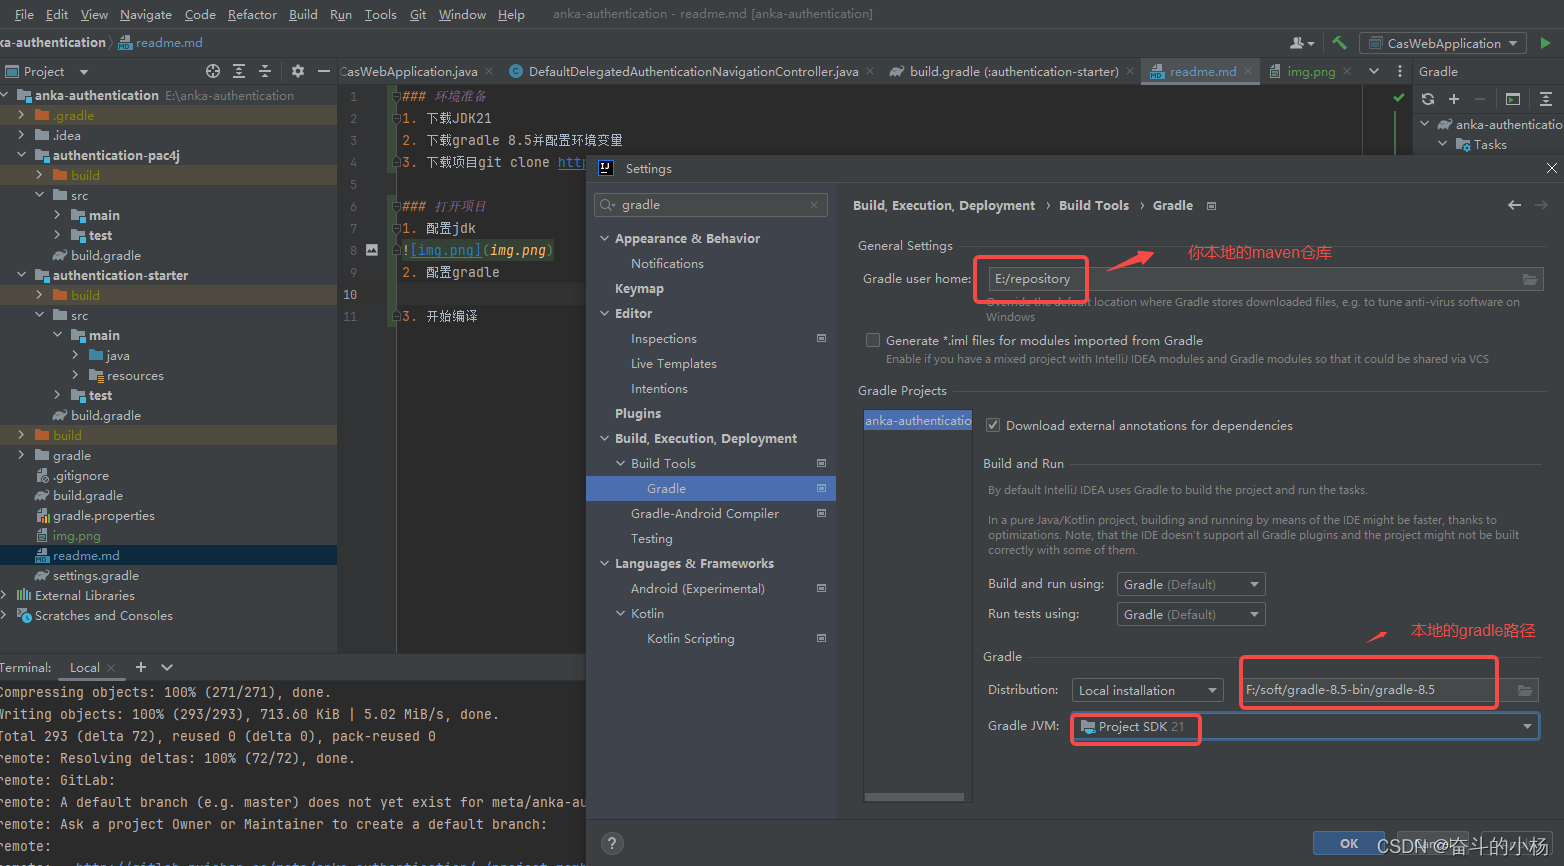Image resolution: width=1564 pixels, height=866 pixels.
Task: Open the Git menu
Action: (x=418, y=14)
